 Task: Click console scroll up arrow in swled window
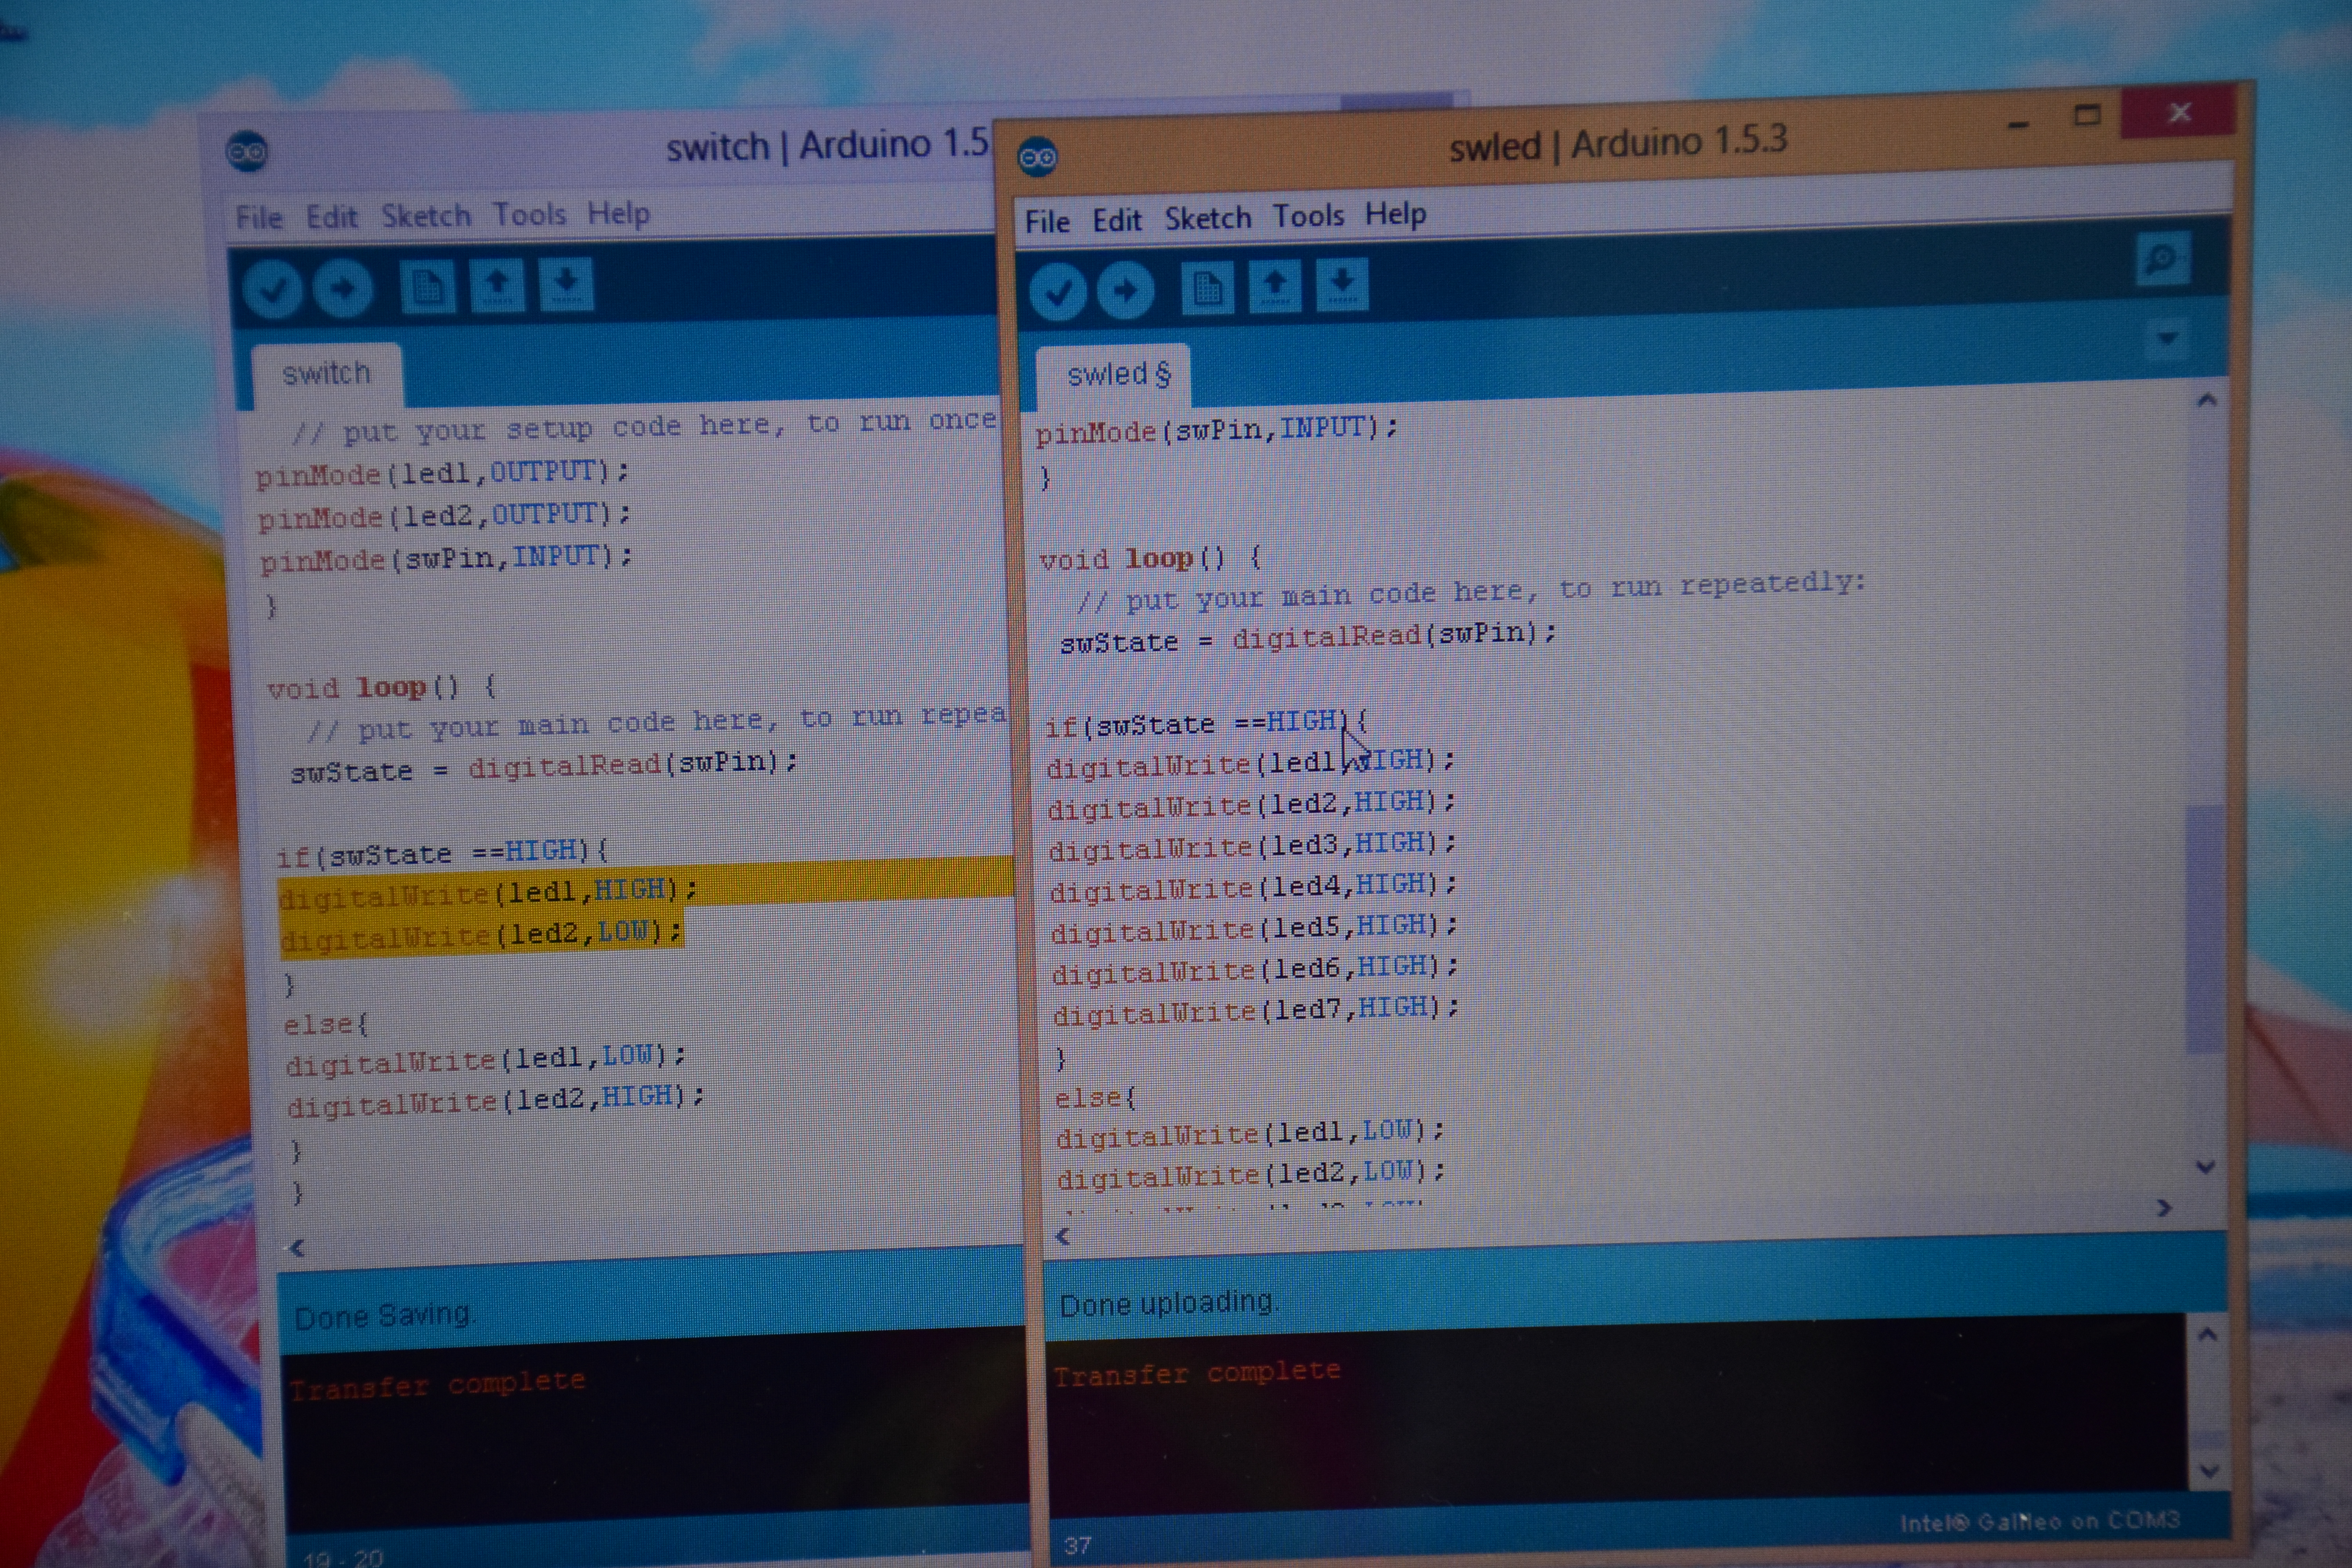[x=2209, y=1335]
